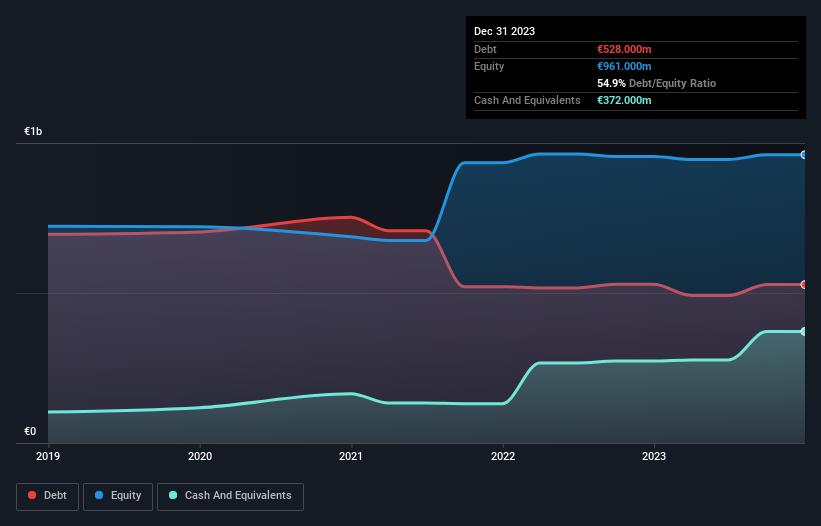Screen dimensions: 821x526
Task: Click the 54.9% Debt/Equity Ratio text
Action: (657, 83)
